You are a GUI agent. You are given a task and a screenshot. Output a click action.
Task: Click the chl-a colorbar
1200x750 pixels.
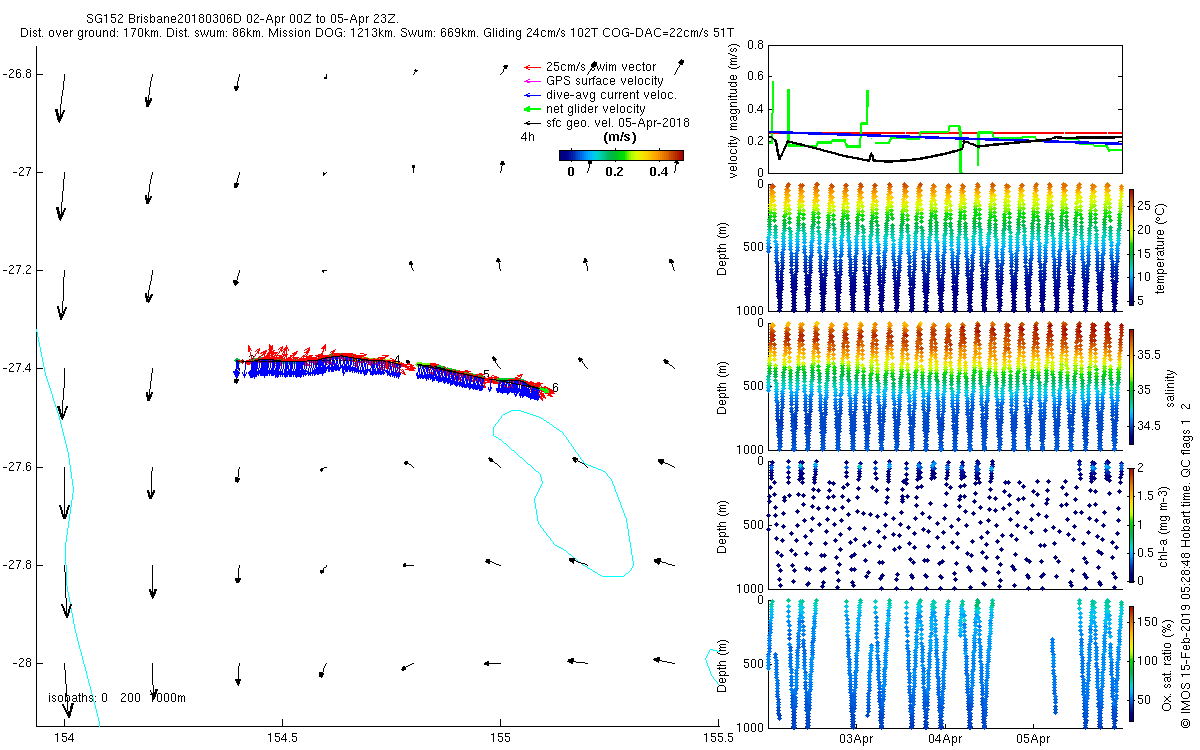click(x=1131, y=524)
